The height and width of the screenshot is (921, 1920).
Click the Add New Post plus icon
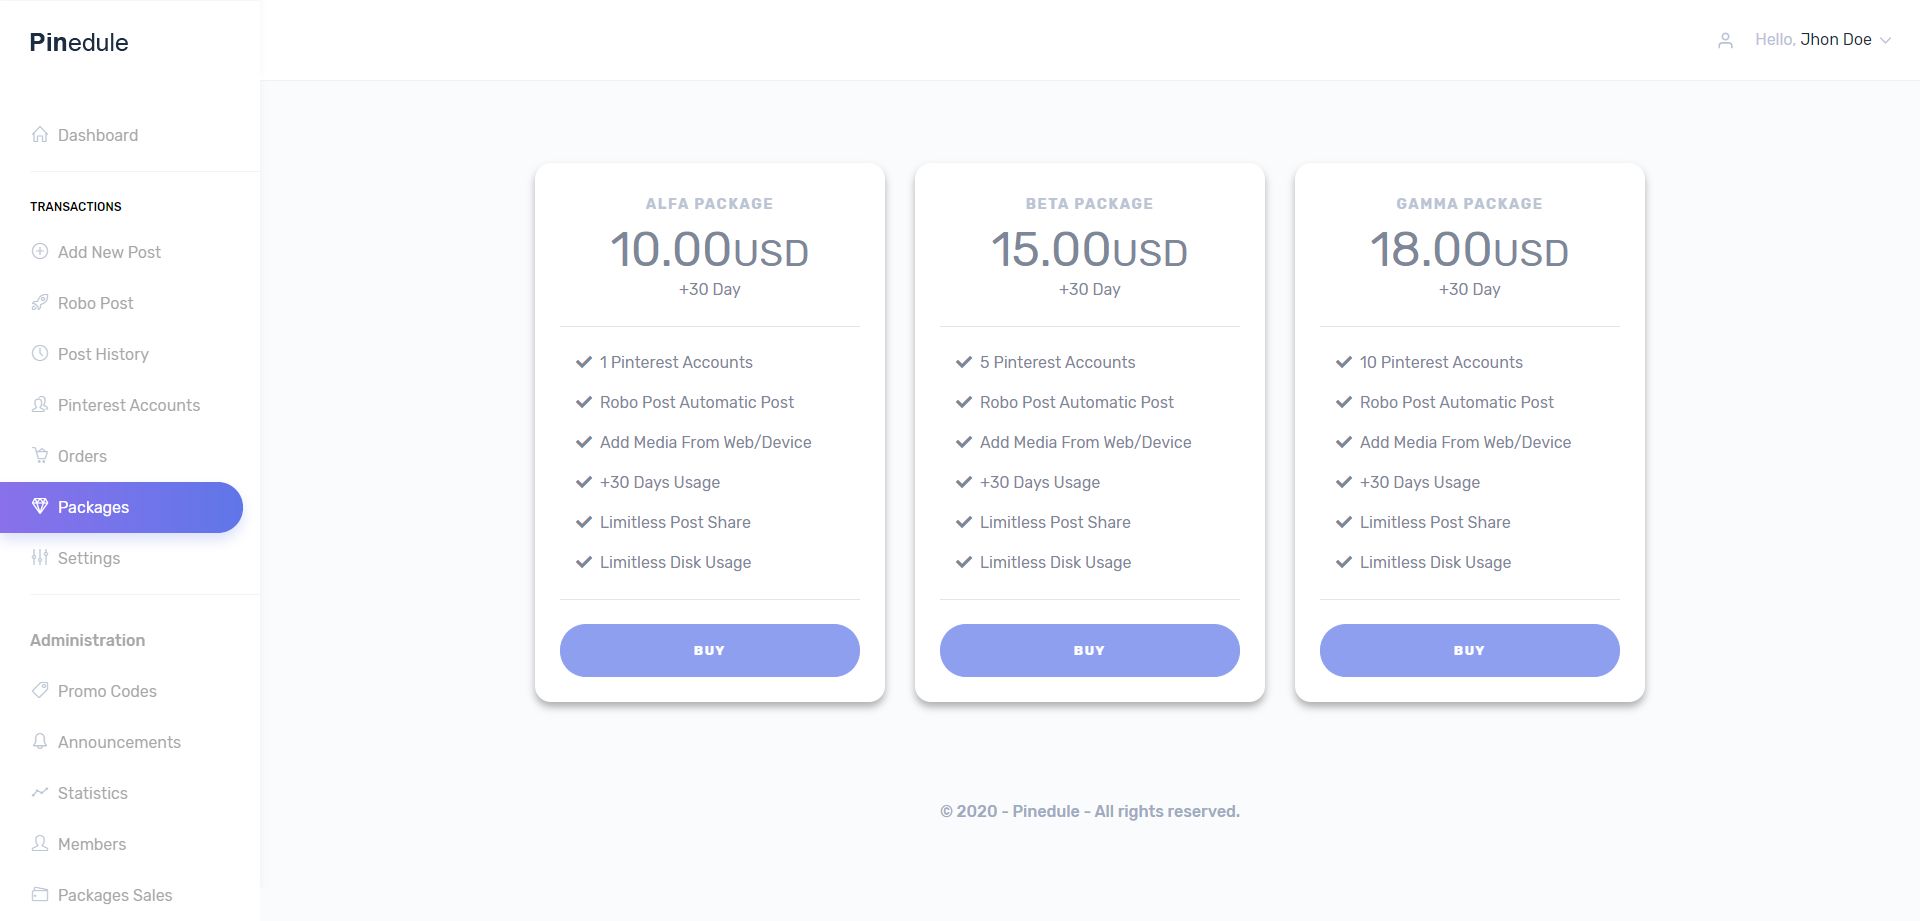tap(40, 252)
